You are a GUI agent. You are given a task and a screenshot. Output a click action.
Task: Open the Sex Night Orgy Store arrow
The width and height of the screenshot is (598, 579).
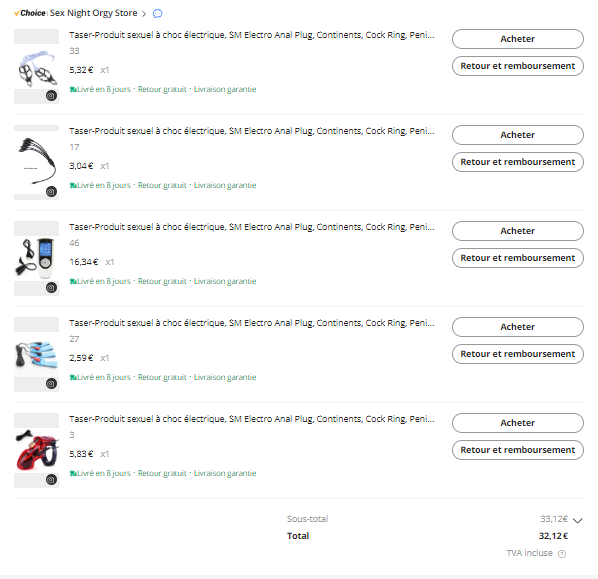pyautogui.click(x=144, y=14)
